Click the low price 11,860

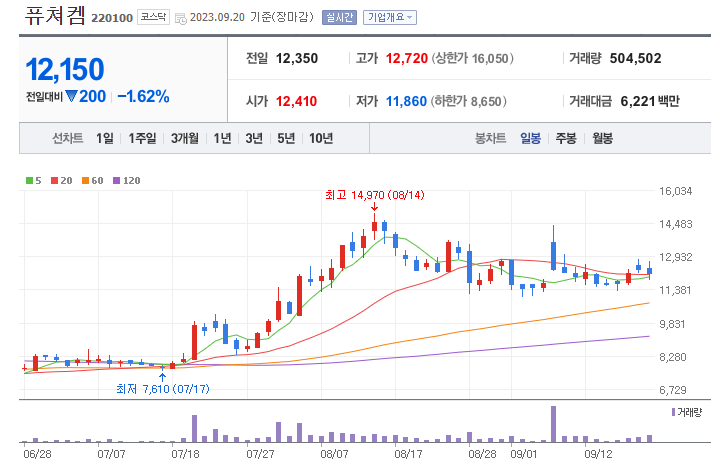[406, 101]
